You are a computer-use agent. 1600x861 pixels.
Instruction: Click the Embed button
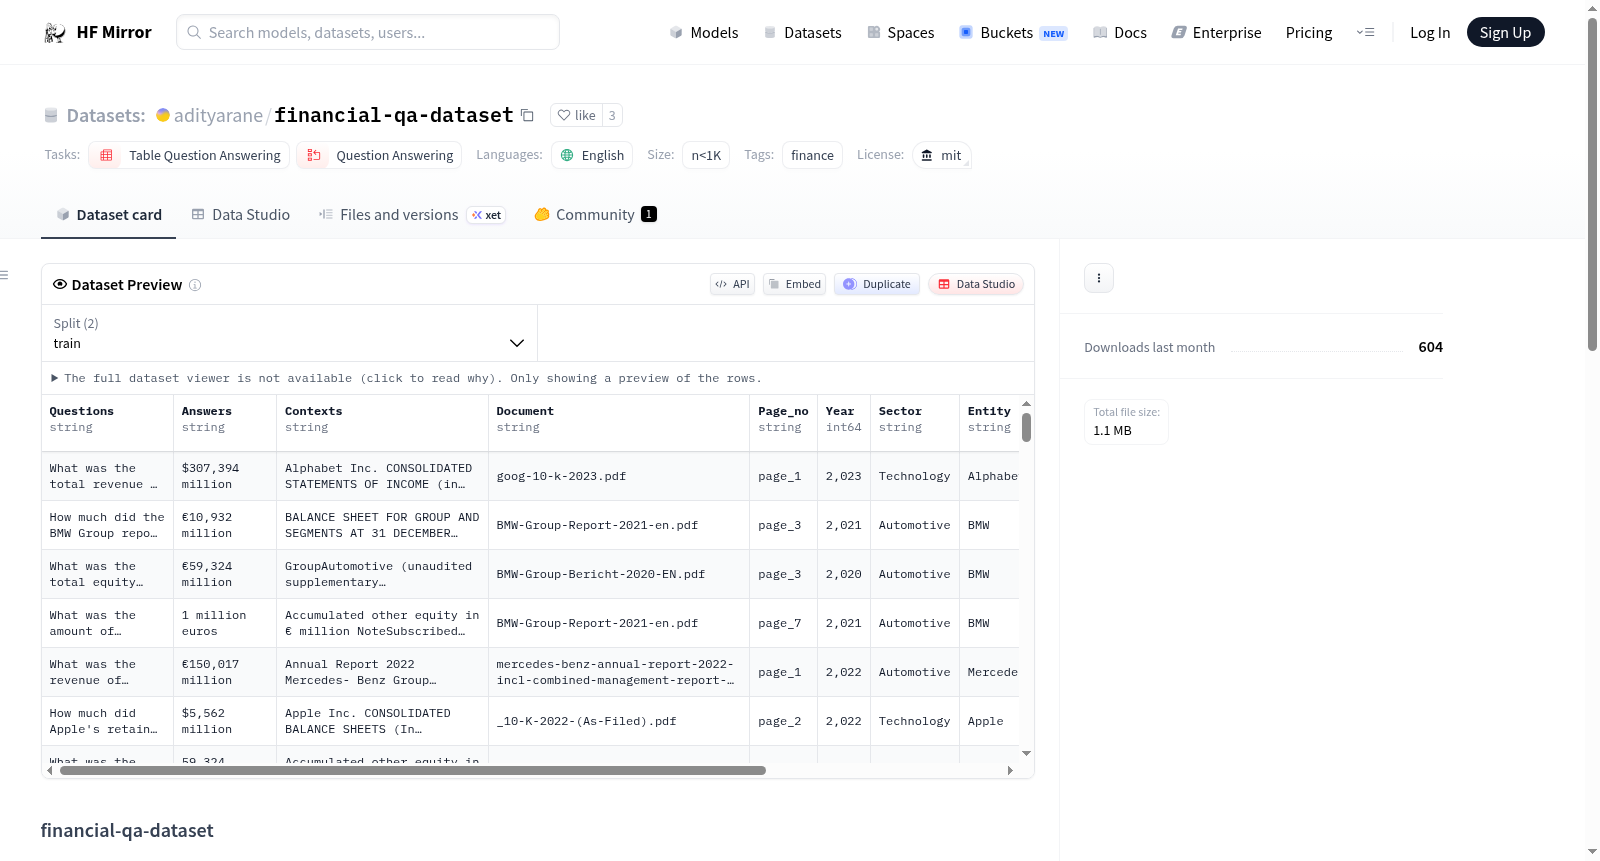point(795,284)
